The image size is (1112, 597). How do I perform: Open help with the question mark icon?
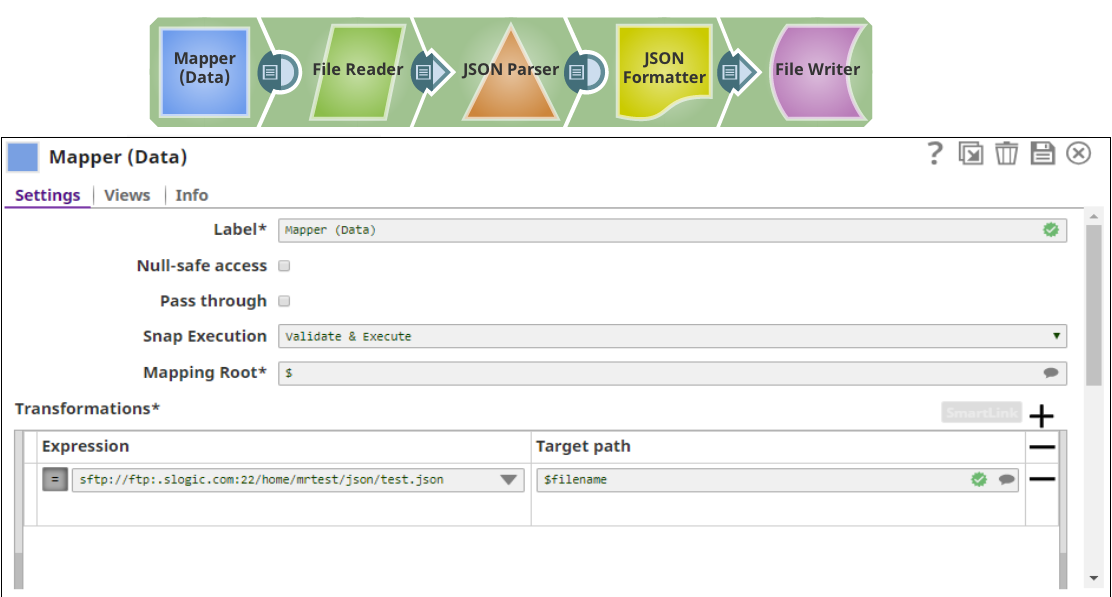[934, 153]
